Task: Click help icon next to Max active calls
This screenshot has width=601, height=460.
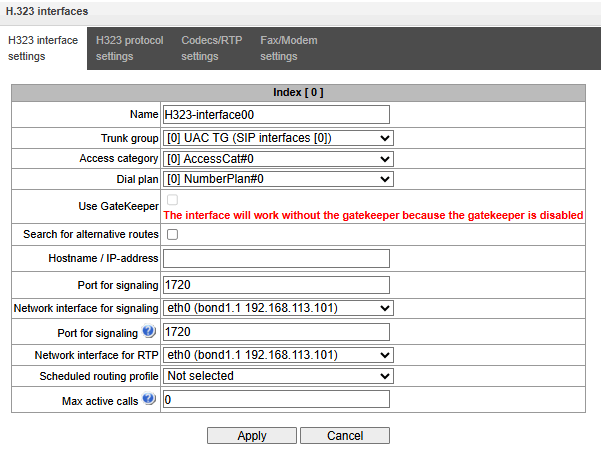Action: point(149,400)
